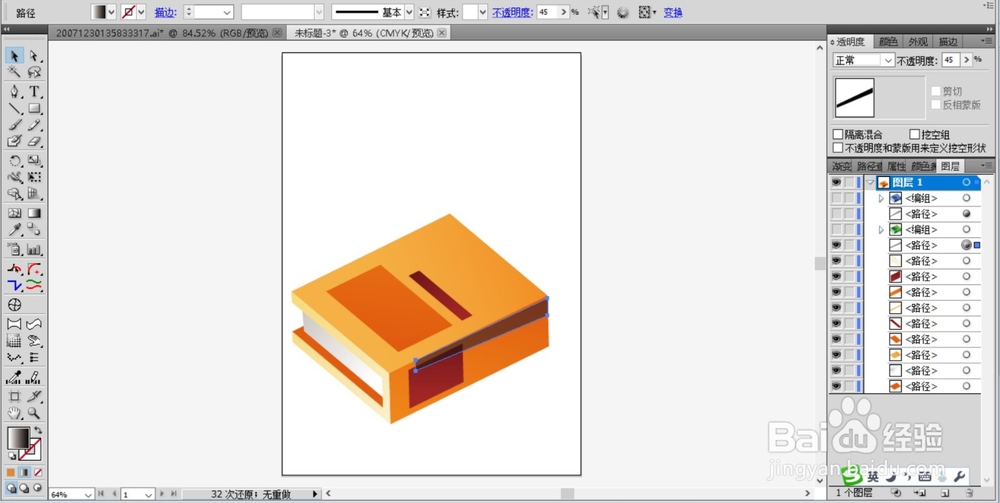This screenshot has width=1000, height=503.
Task: Activate the Paintbrush tool
Action: [x=15, y=125]
